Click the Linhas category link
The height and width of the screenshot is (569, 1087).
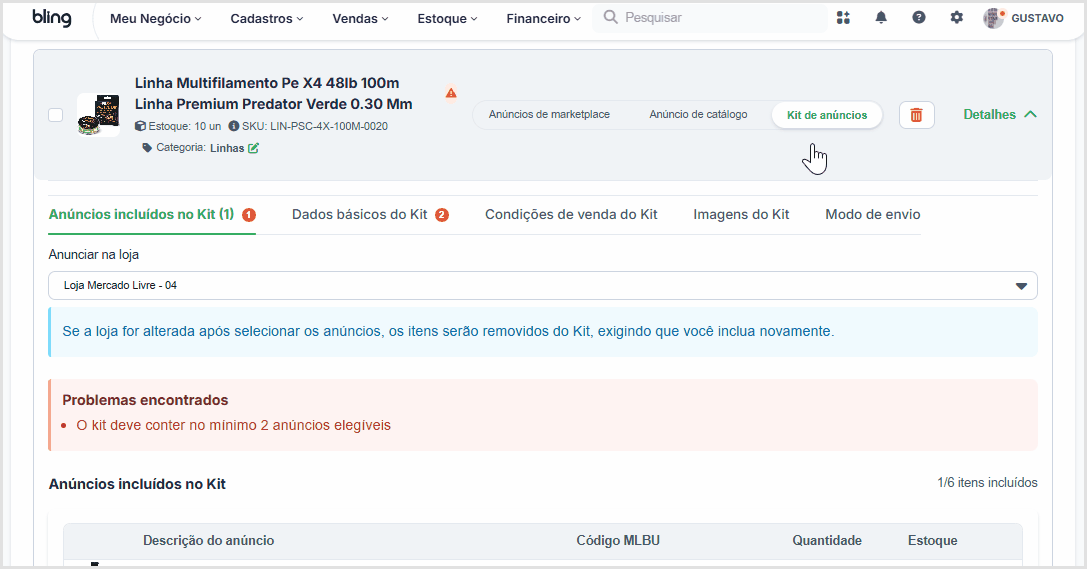click(x=227, y=148)
